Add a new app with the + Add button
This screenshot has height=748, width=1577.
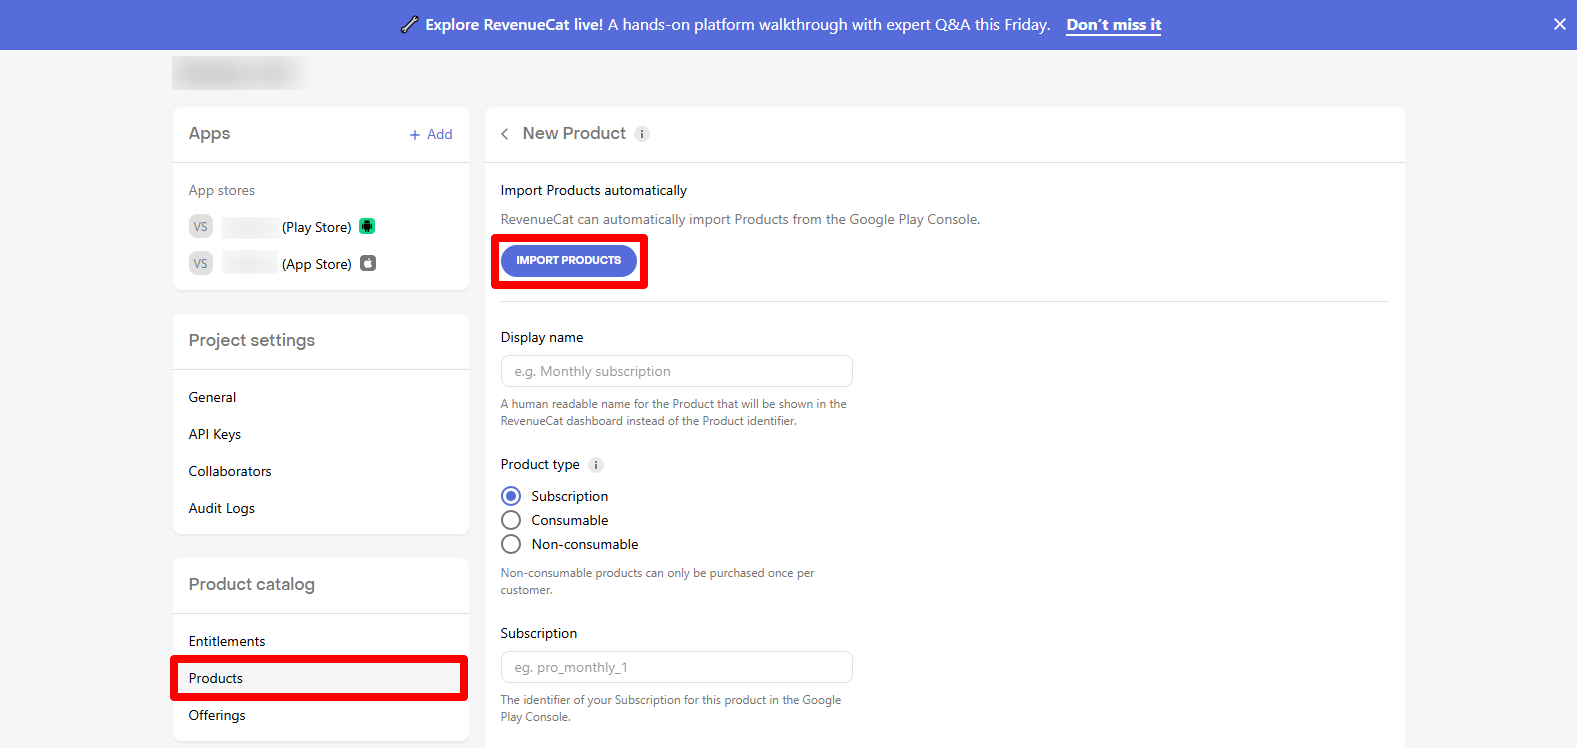pos(431,134)
